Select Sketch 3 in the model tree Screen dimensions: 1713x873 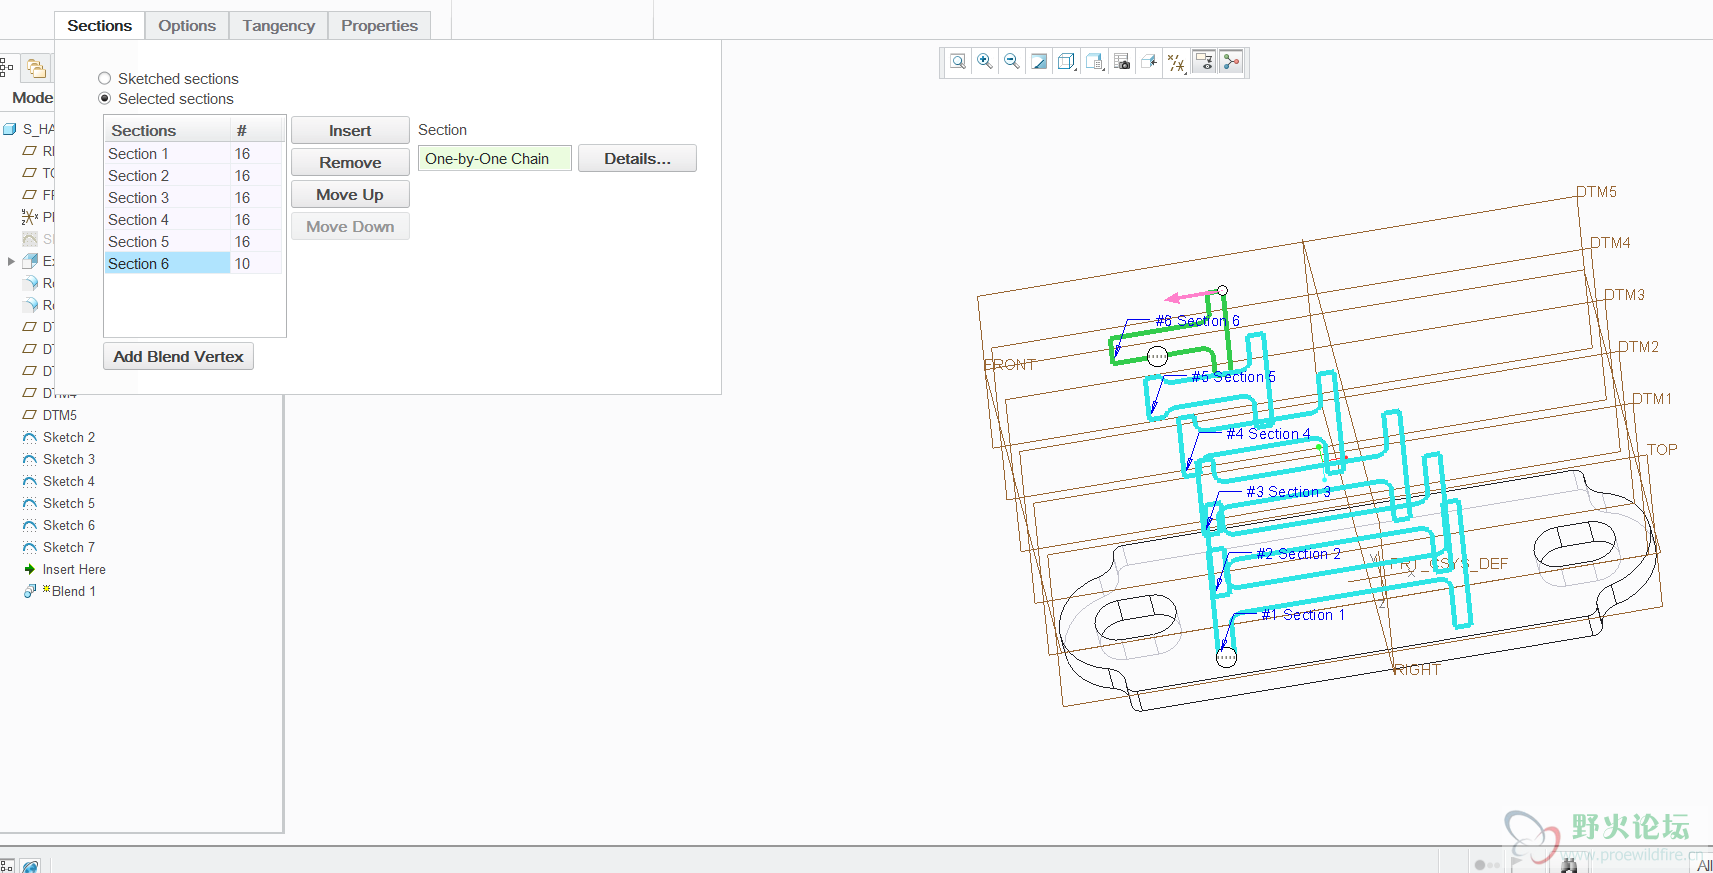click(x=68, y=459)
